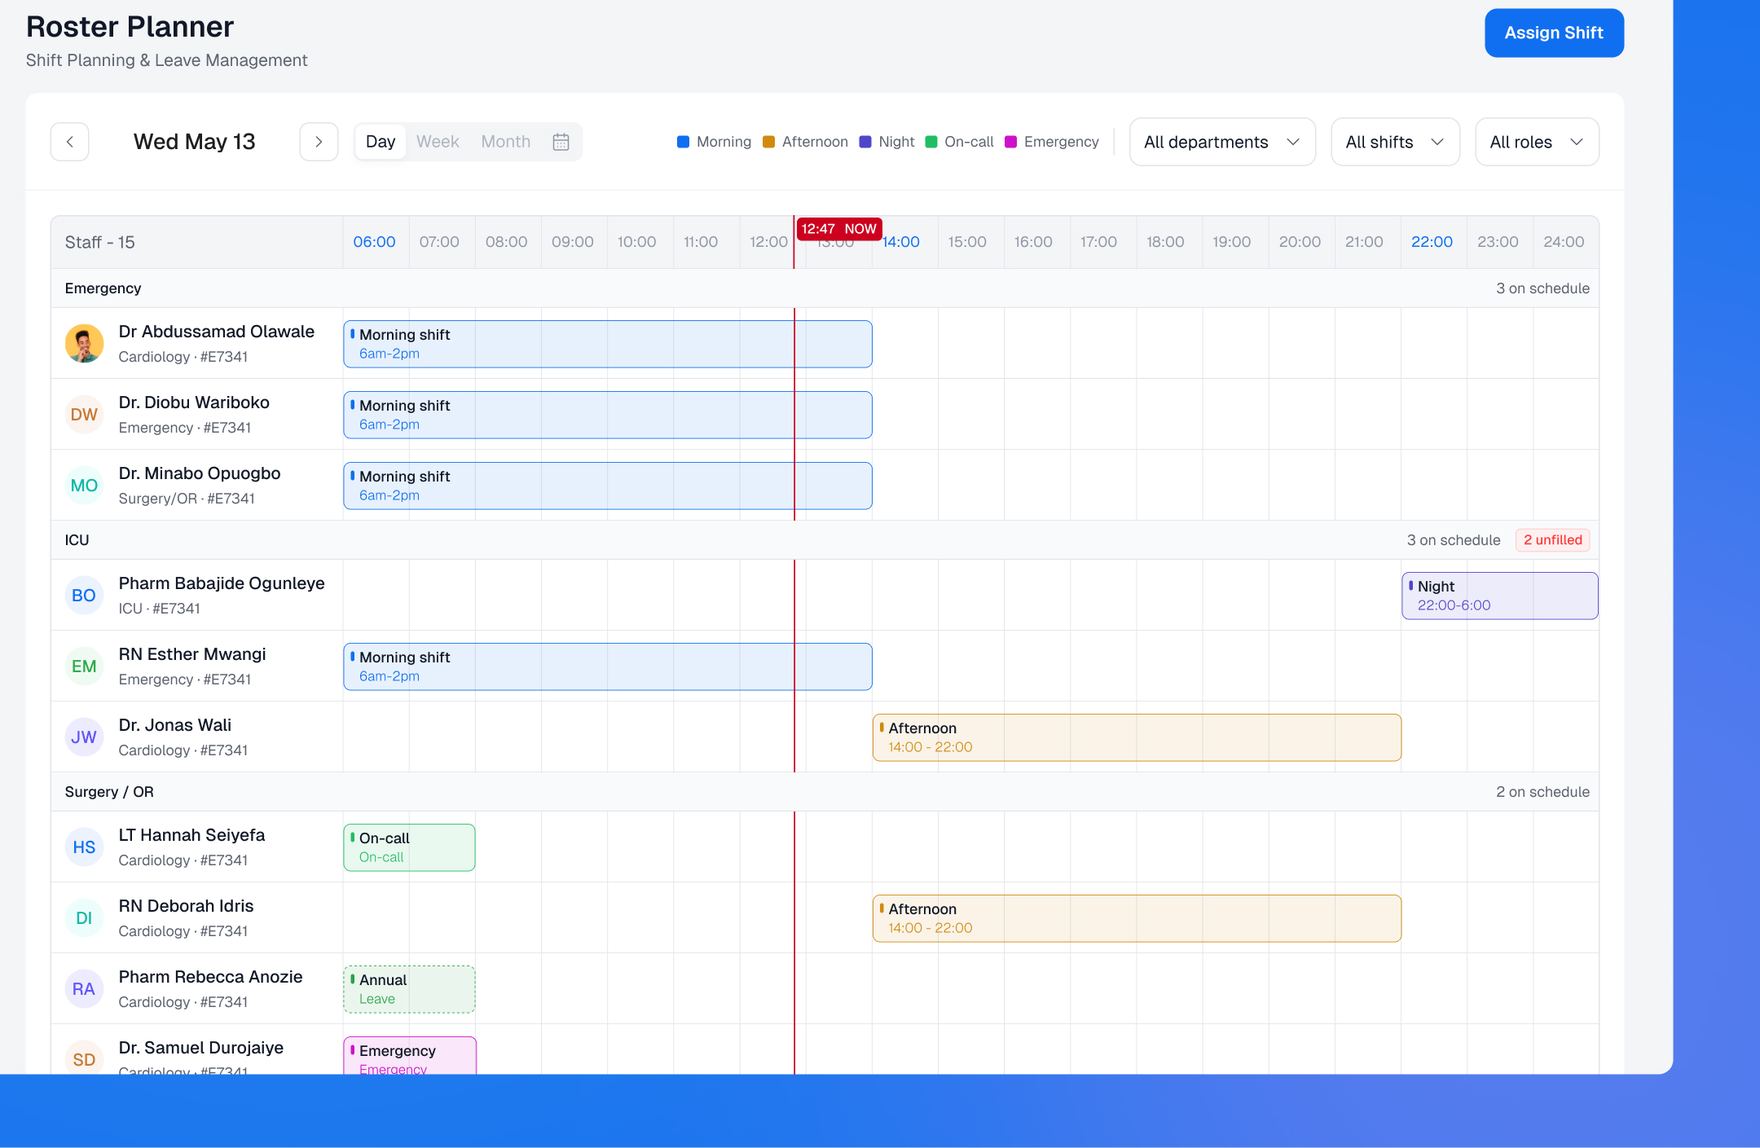Click "3 on schedule" in Emergency header

pyautogui.click(x=1543, y=289)
